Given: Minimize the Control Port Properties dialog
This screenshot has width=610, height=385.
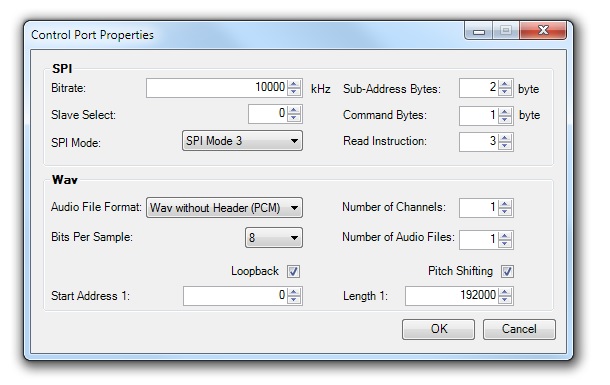Looking at the screenshot, I should click(x=479, y=30).
